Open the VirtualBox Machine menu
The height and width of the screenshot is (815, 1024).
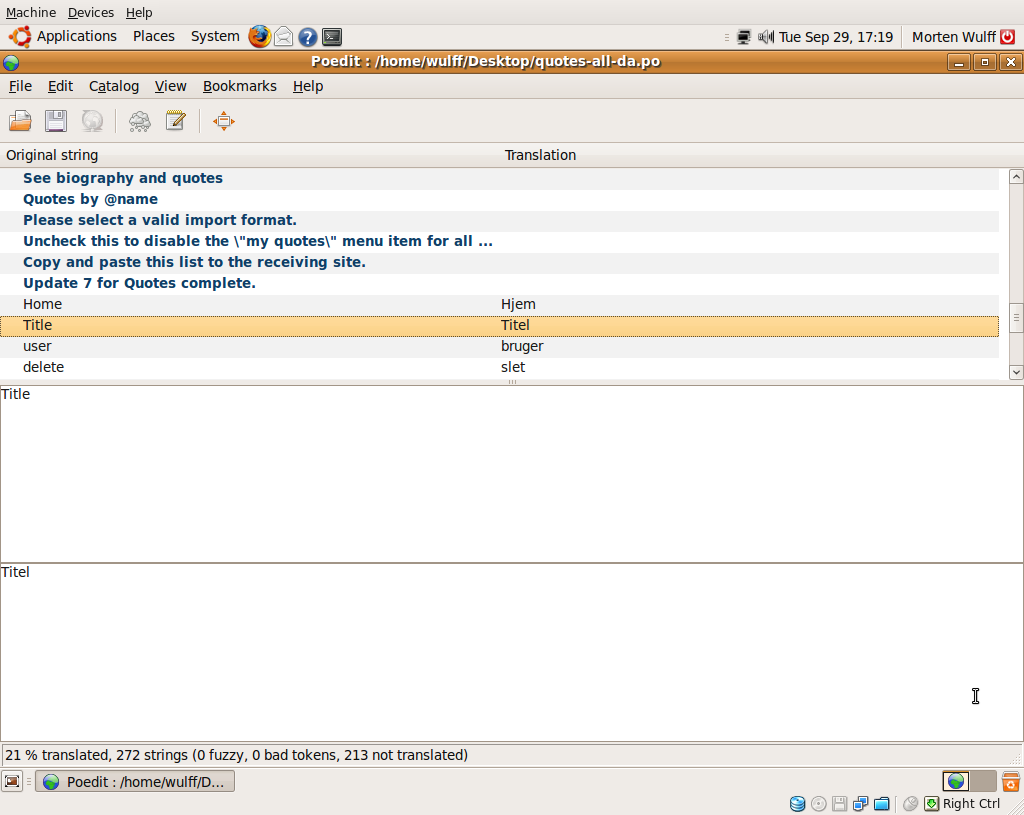31,12
